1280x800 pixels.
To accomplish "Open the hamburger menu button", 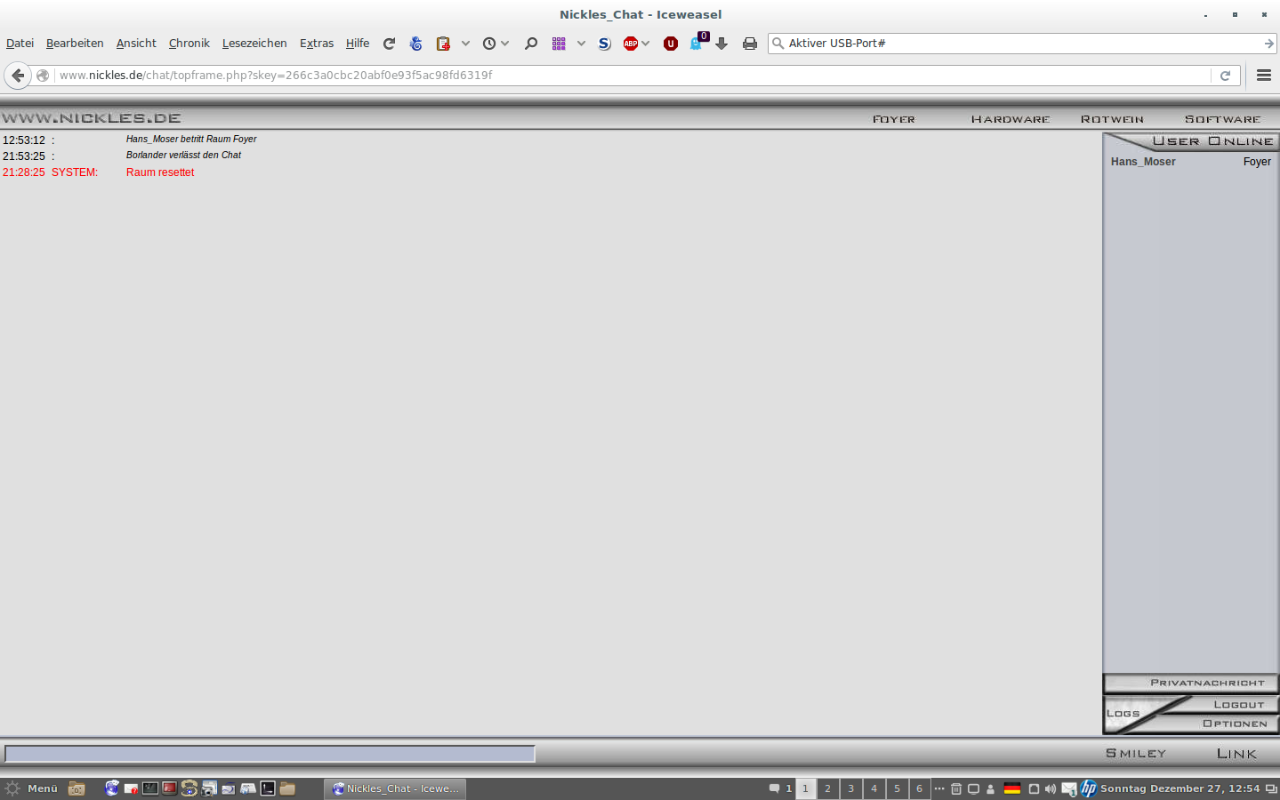I will click(x=1264, y=75).
